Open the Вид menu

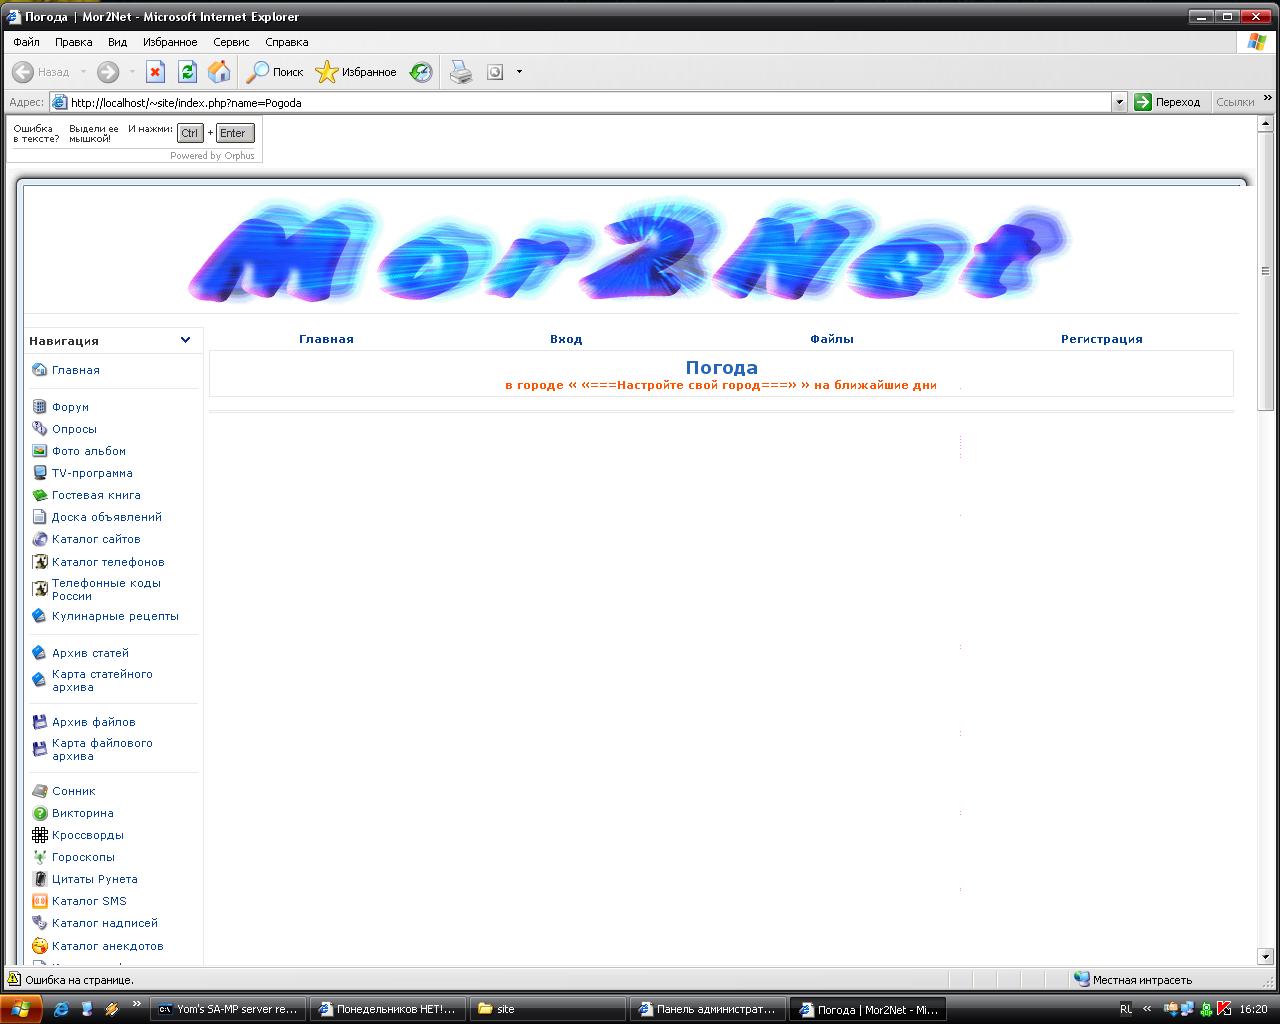coord(117,42)
